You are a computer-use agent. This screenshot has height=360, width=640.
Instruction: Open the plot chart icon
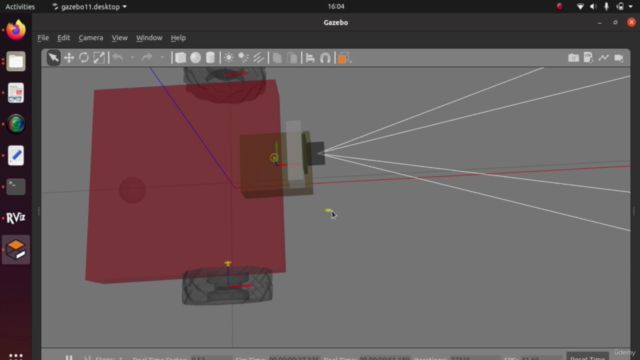tap(604, 58)
